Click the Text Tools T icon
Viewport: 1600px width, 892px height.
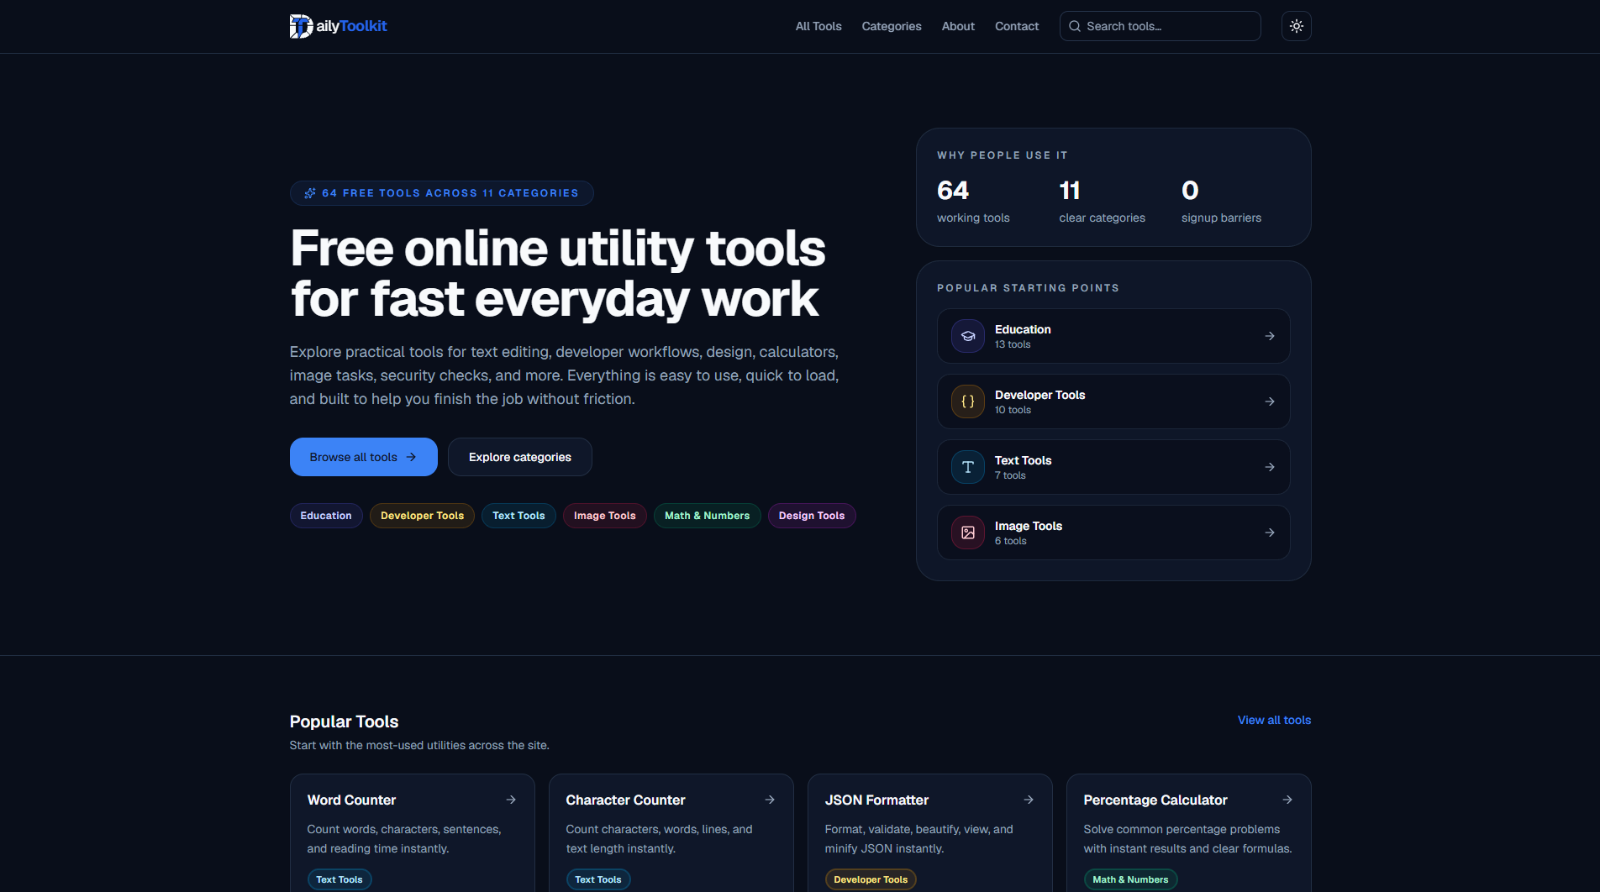(968, 467)
